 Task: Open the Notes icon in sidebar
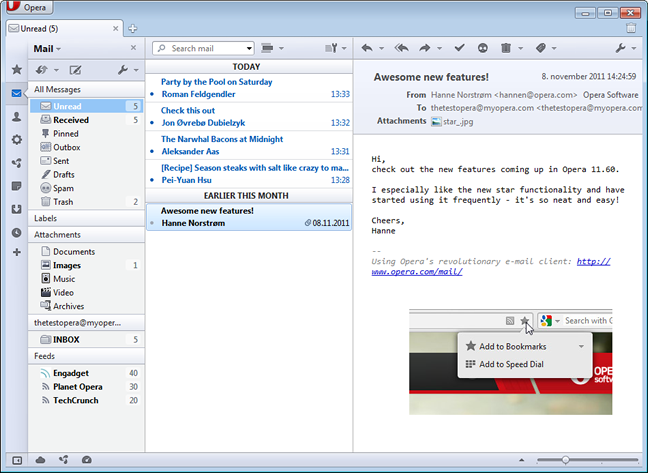(x=17, y=186)
